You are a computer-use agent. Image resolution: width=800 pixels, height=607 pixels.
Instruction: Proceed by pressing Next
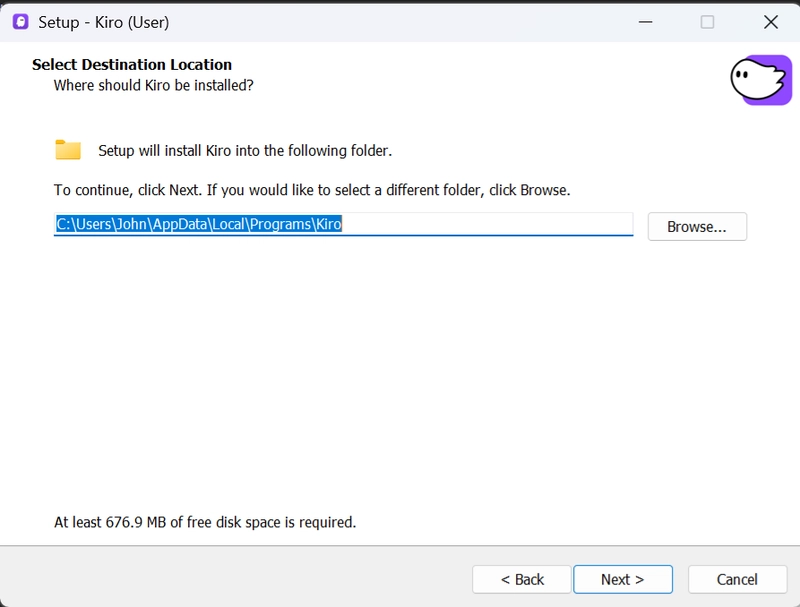click(x=622, y=579)
